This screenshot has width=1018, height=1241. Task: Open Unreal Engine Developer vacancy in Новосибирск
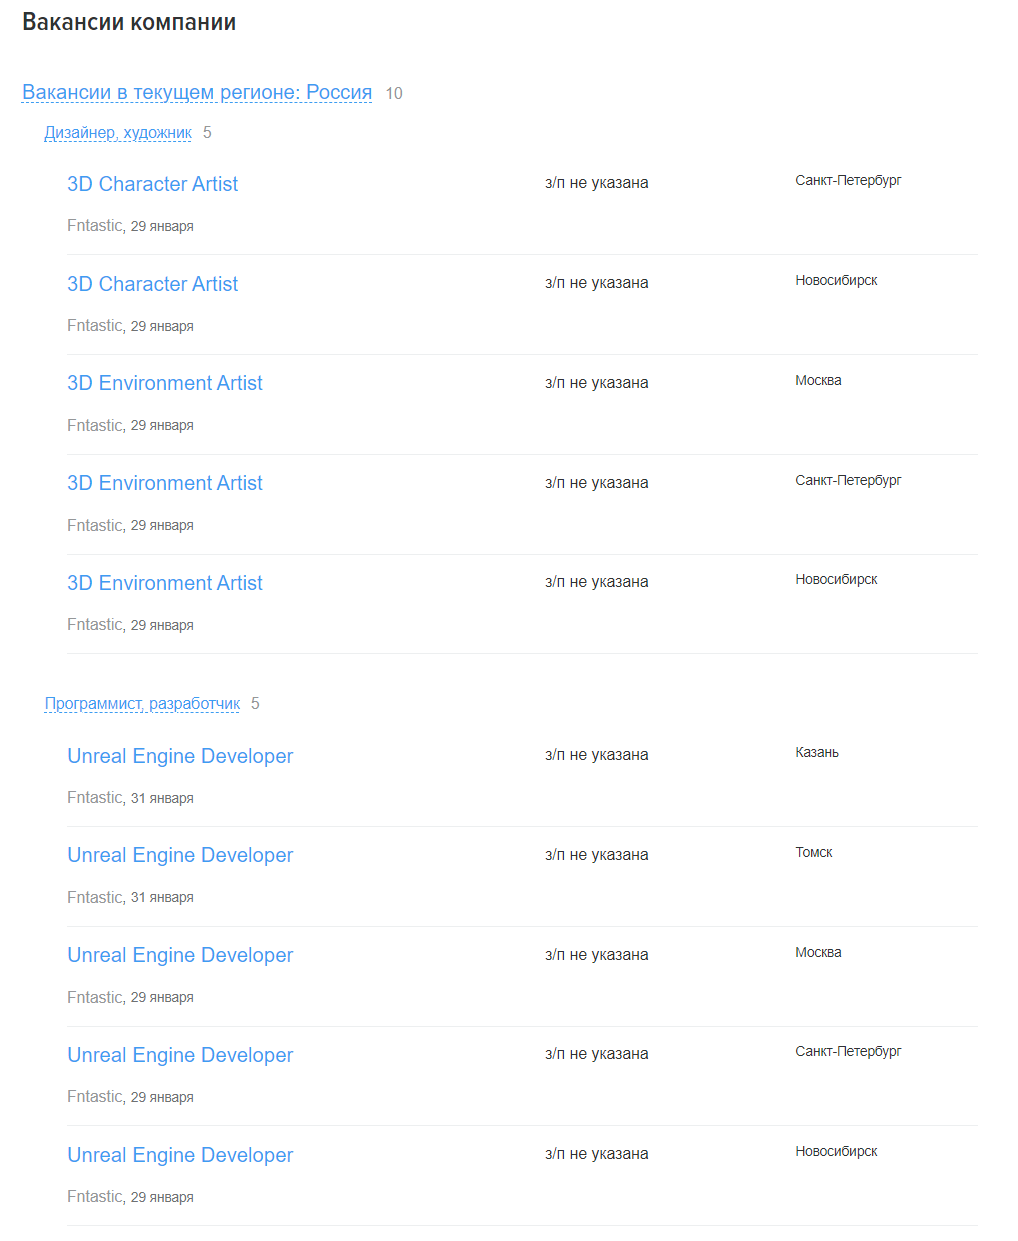180,1155
